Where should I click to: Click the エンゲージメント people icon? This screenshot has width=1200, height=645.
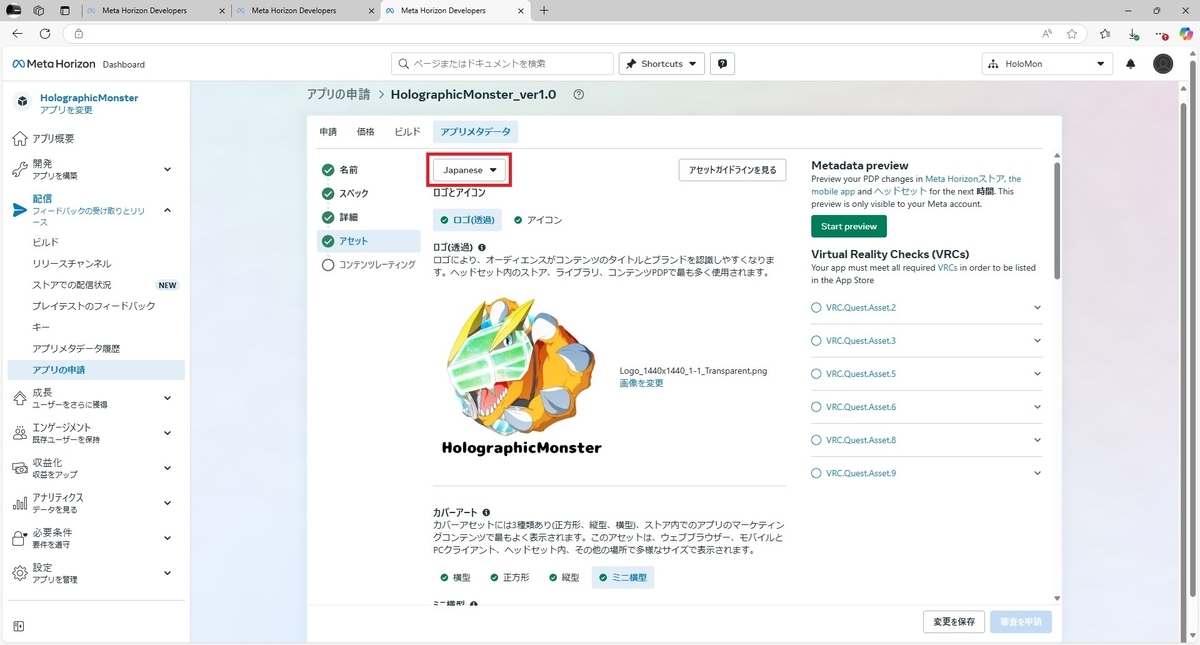pyautogui.click(x=20, y=433)
